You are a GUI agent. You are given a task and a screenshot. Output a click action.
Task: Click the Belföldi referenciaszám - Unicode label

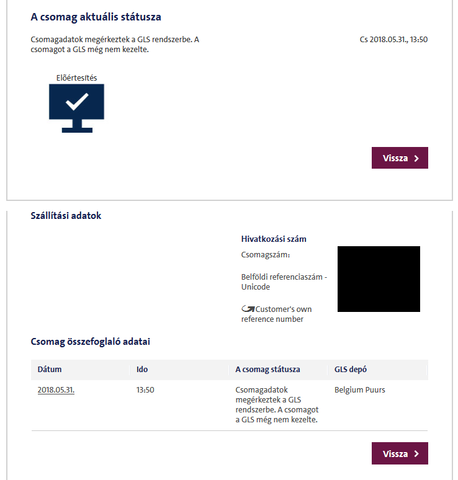(x=284, y=282)
